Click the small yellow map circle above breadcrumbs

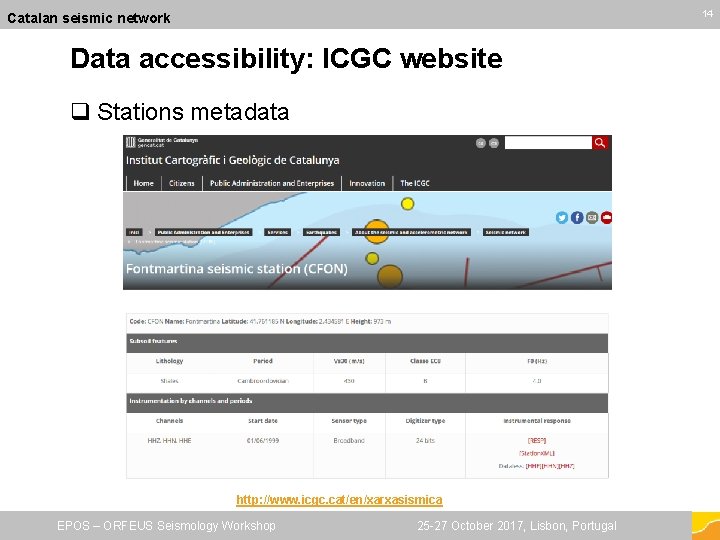(407, 203)
